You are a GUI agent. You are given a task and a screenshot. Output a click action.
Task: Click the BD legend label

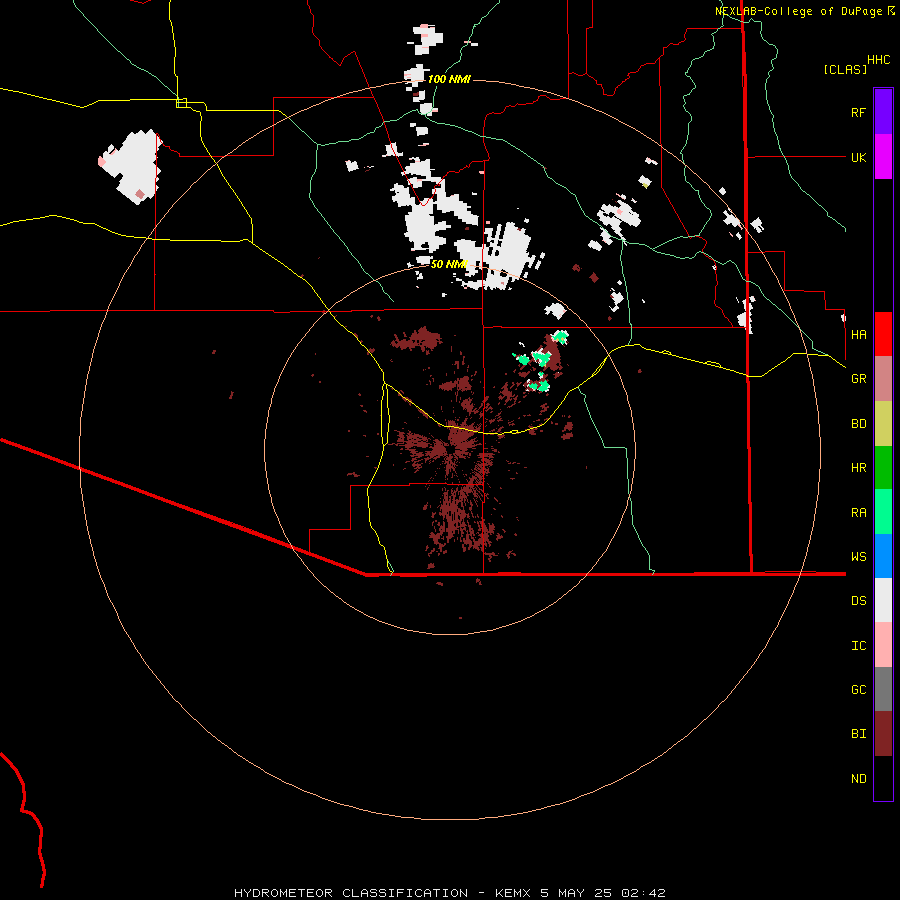coord(858,424)
